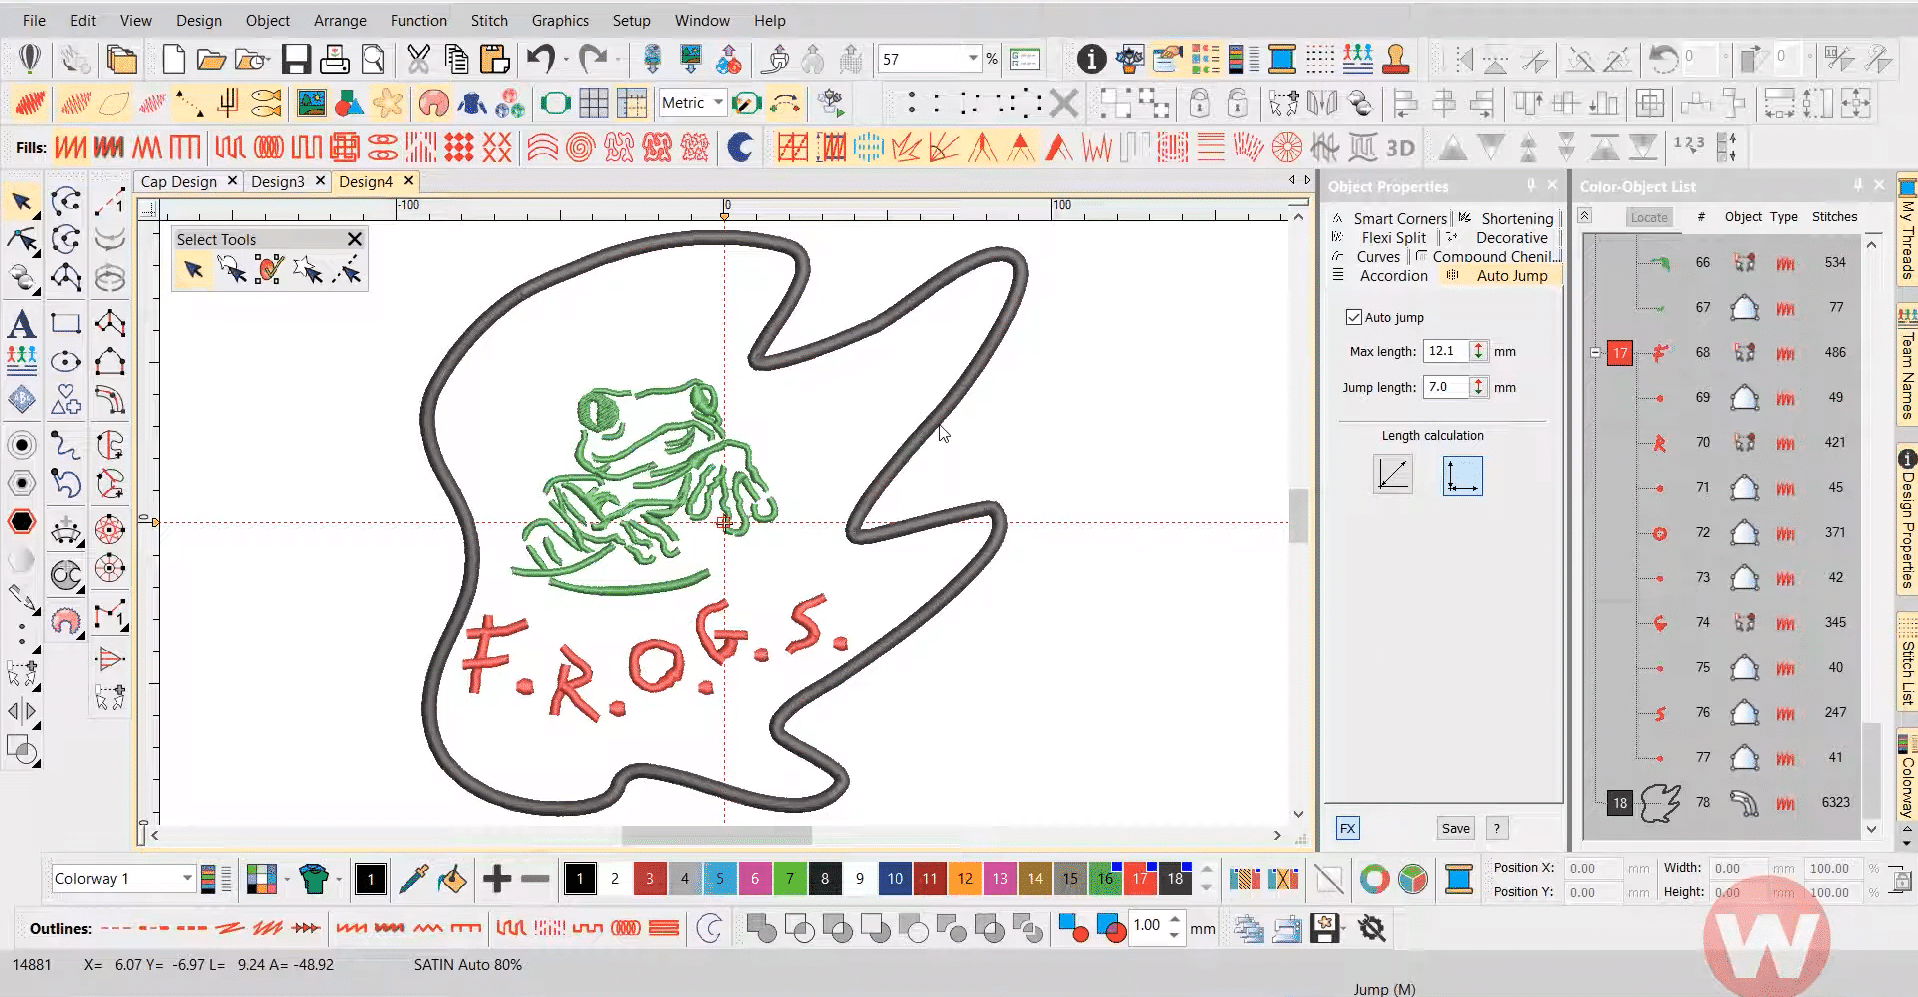Click the Save button in Object Properties
Screen dimensions: 1918x997
point(1455,828)
